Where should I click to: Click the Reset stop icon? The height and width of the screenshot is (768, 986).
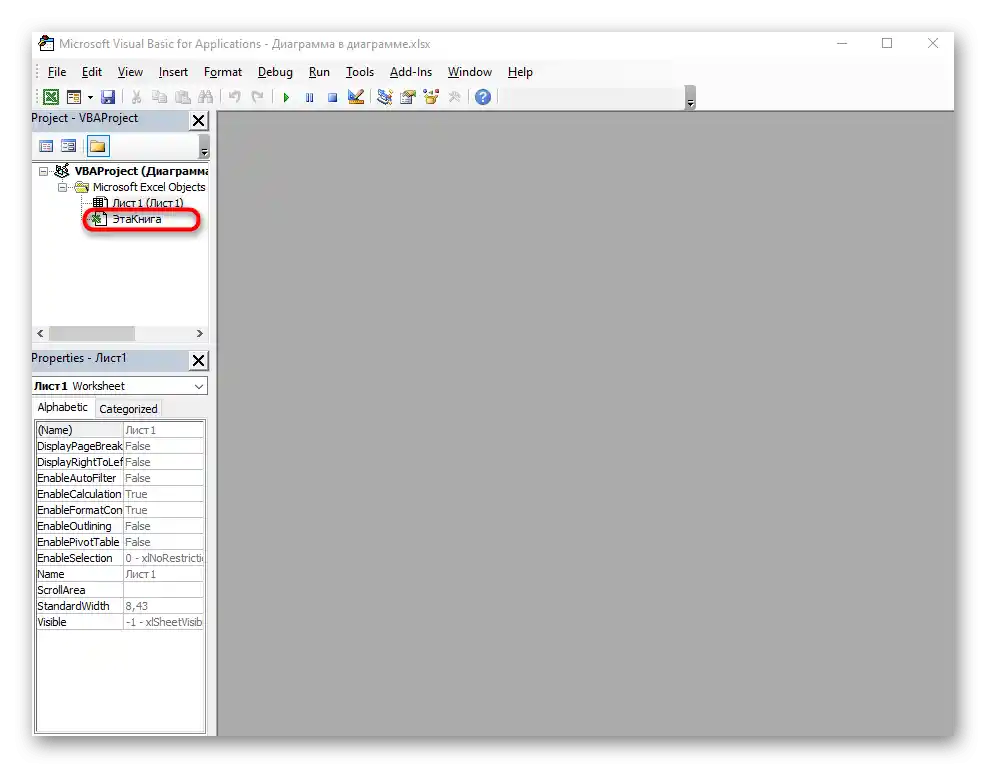(332, 97)
